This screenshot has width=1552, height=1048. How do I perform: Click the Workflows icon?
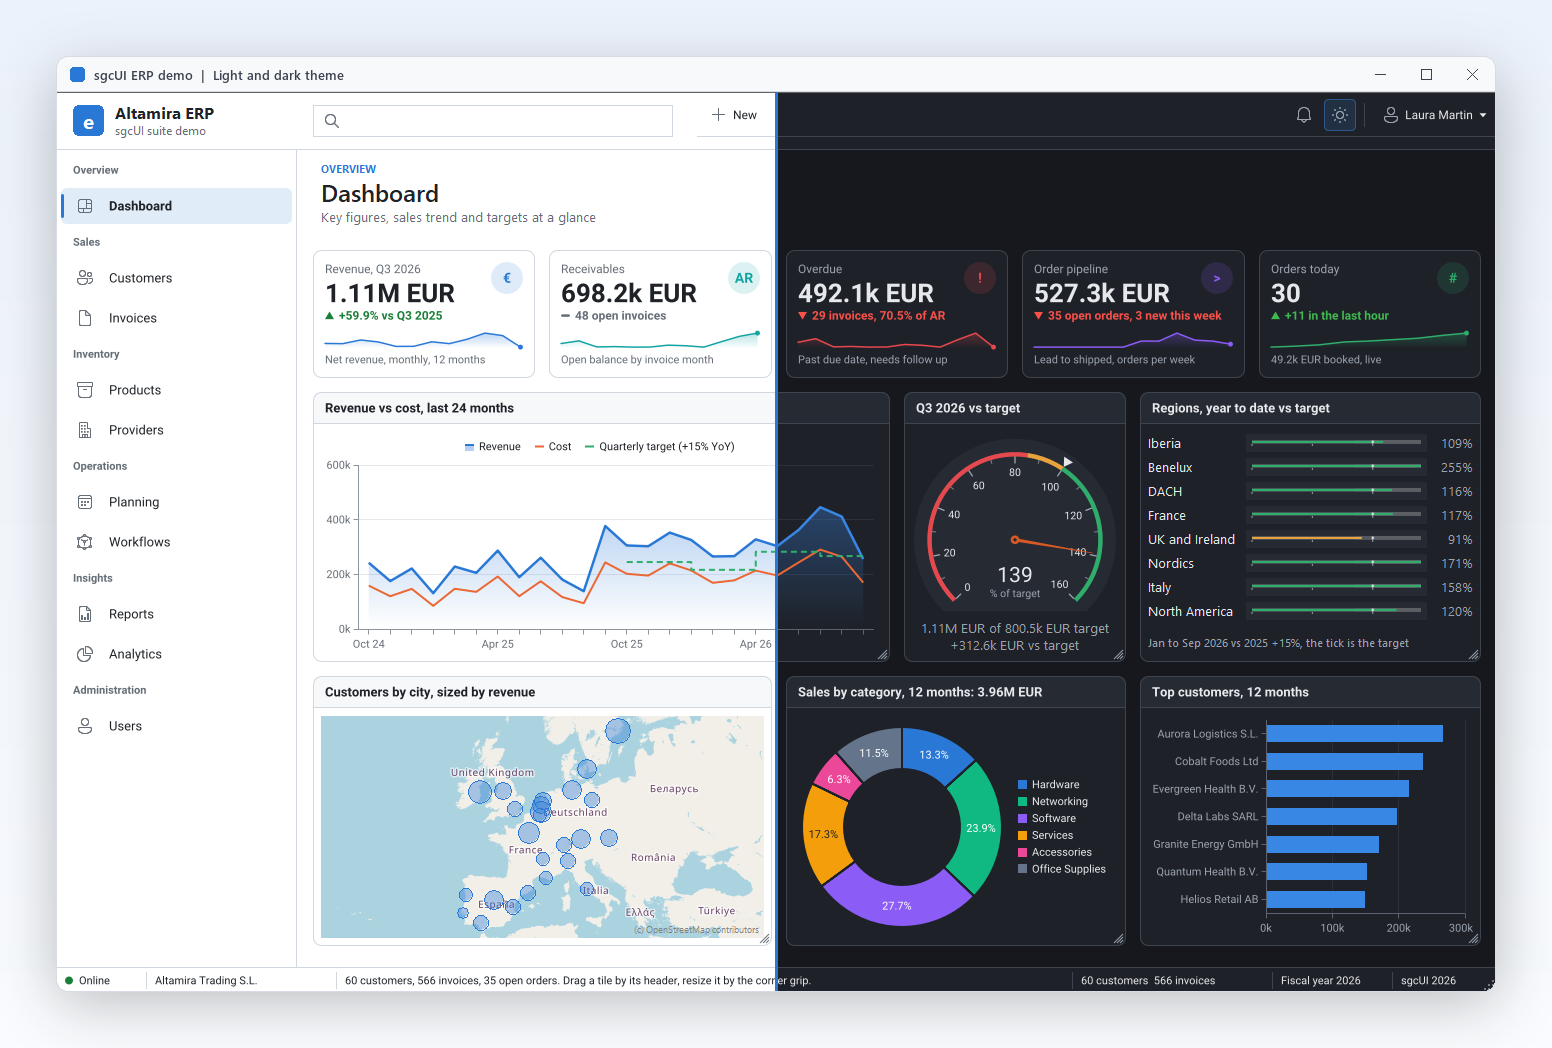tap(85, 542)
